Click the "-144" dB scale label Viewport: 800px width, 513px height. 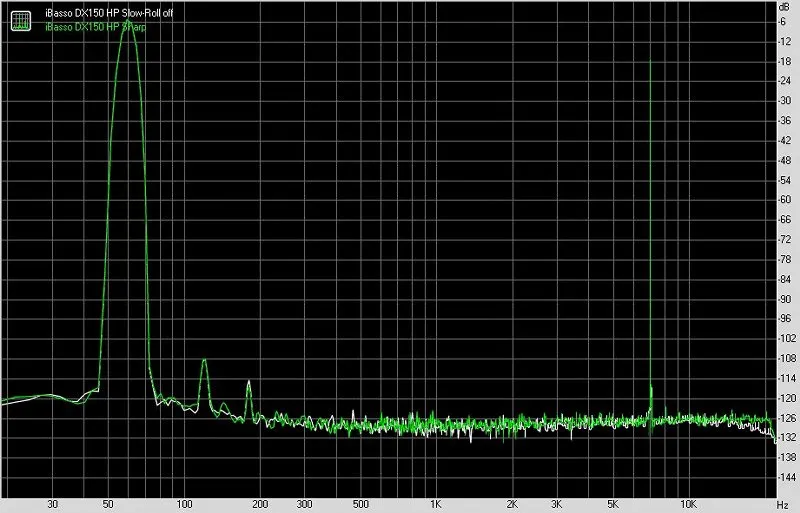coord(786,477)
